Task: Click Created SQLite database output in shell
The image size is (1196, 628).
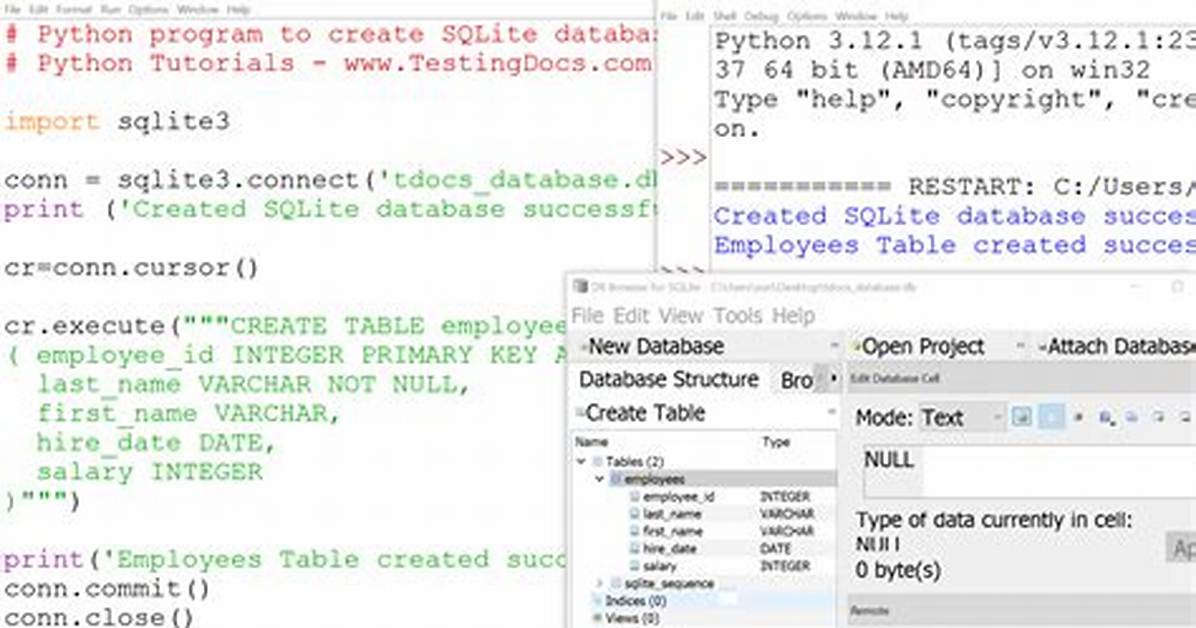Action: tap(954, 216)
